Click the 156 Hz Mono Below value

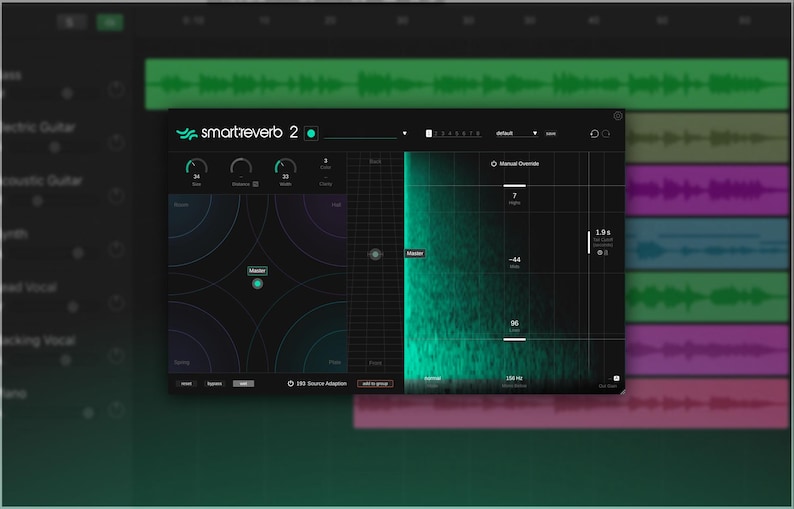(514, 378)
